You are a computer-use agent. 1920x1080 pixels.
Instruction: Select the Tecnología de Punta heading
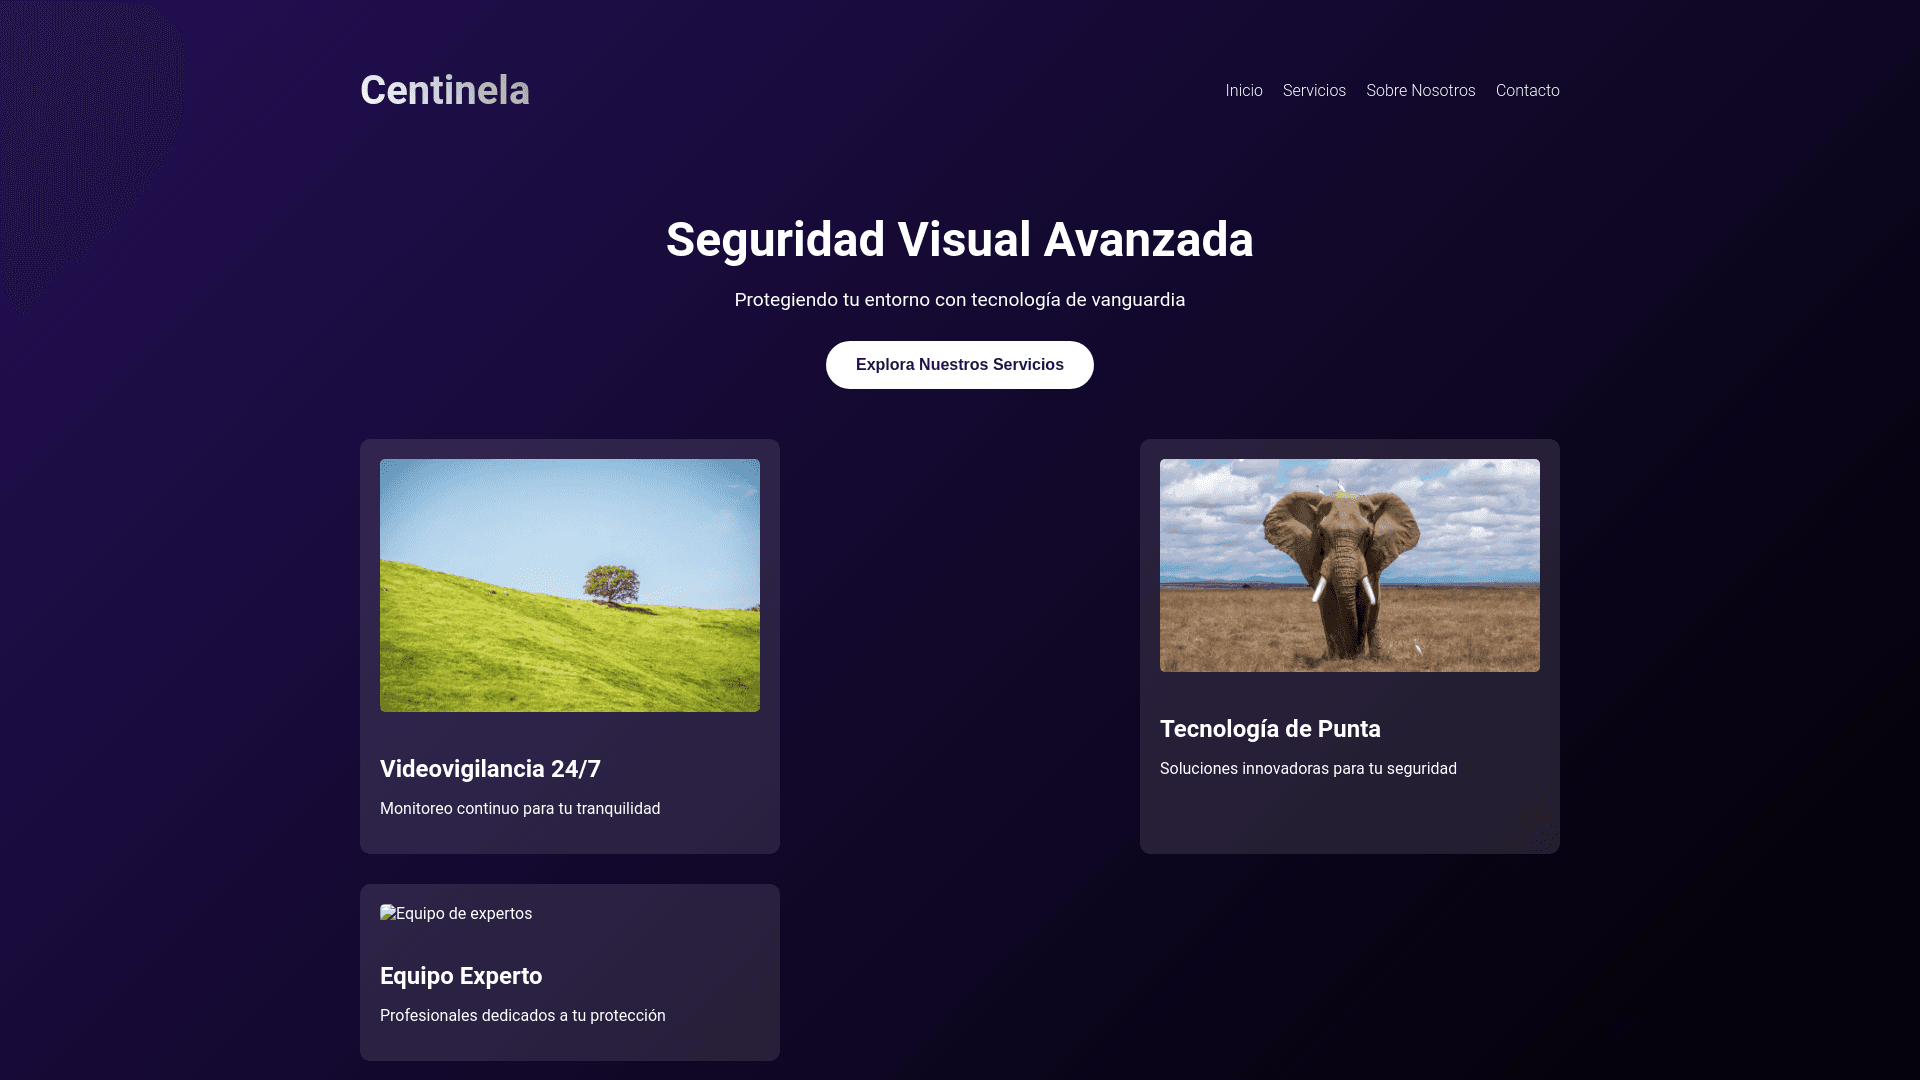(1270, 729)
